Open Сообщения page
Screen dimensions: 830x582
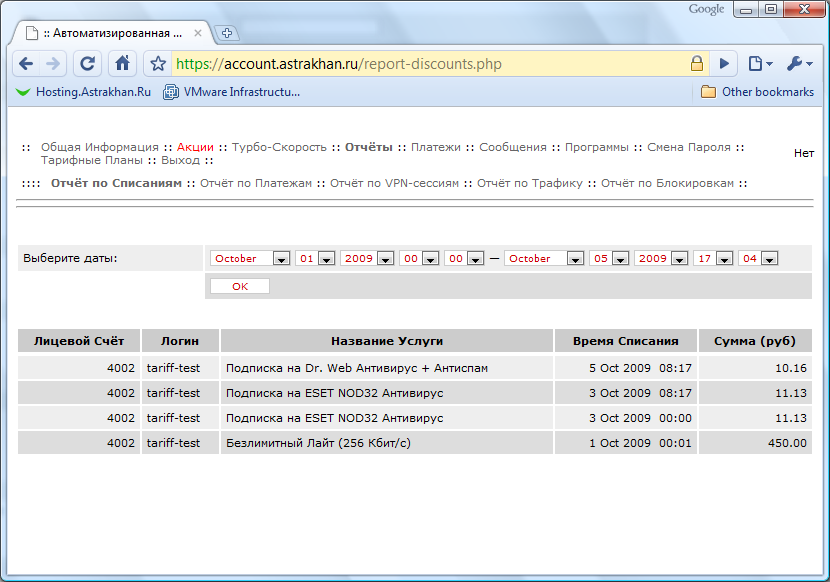click(513, 147)
